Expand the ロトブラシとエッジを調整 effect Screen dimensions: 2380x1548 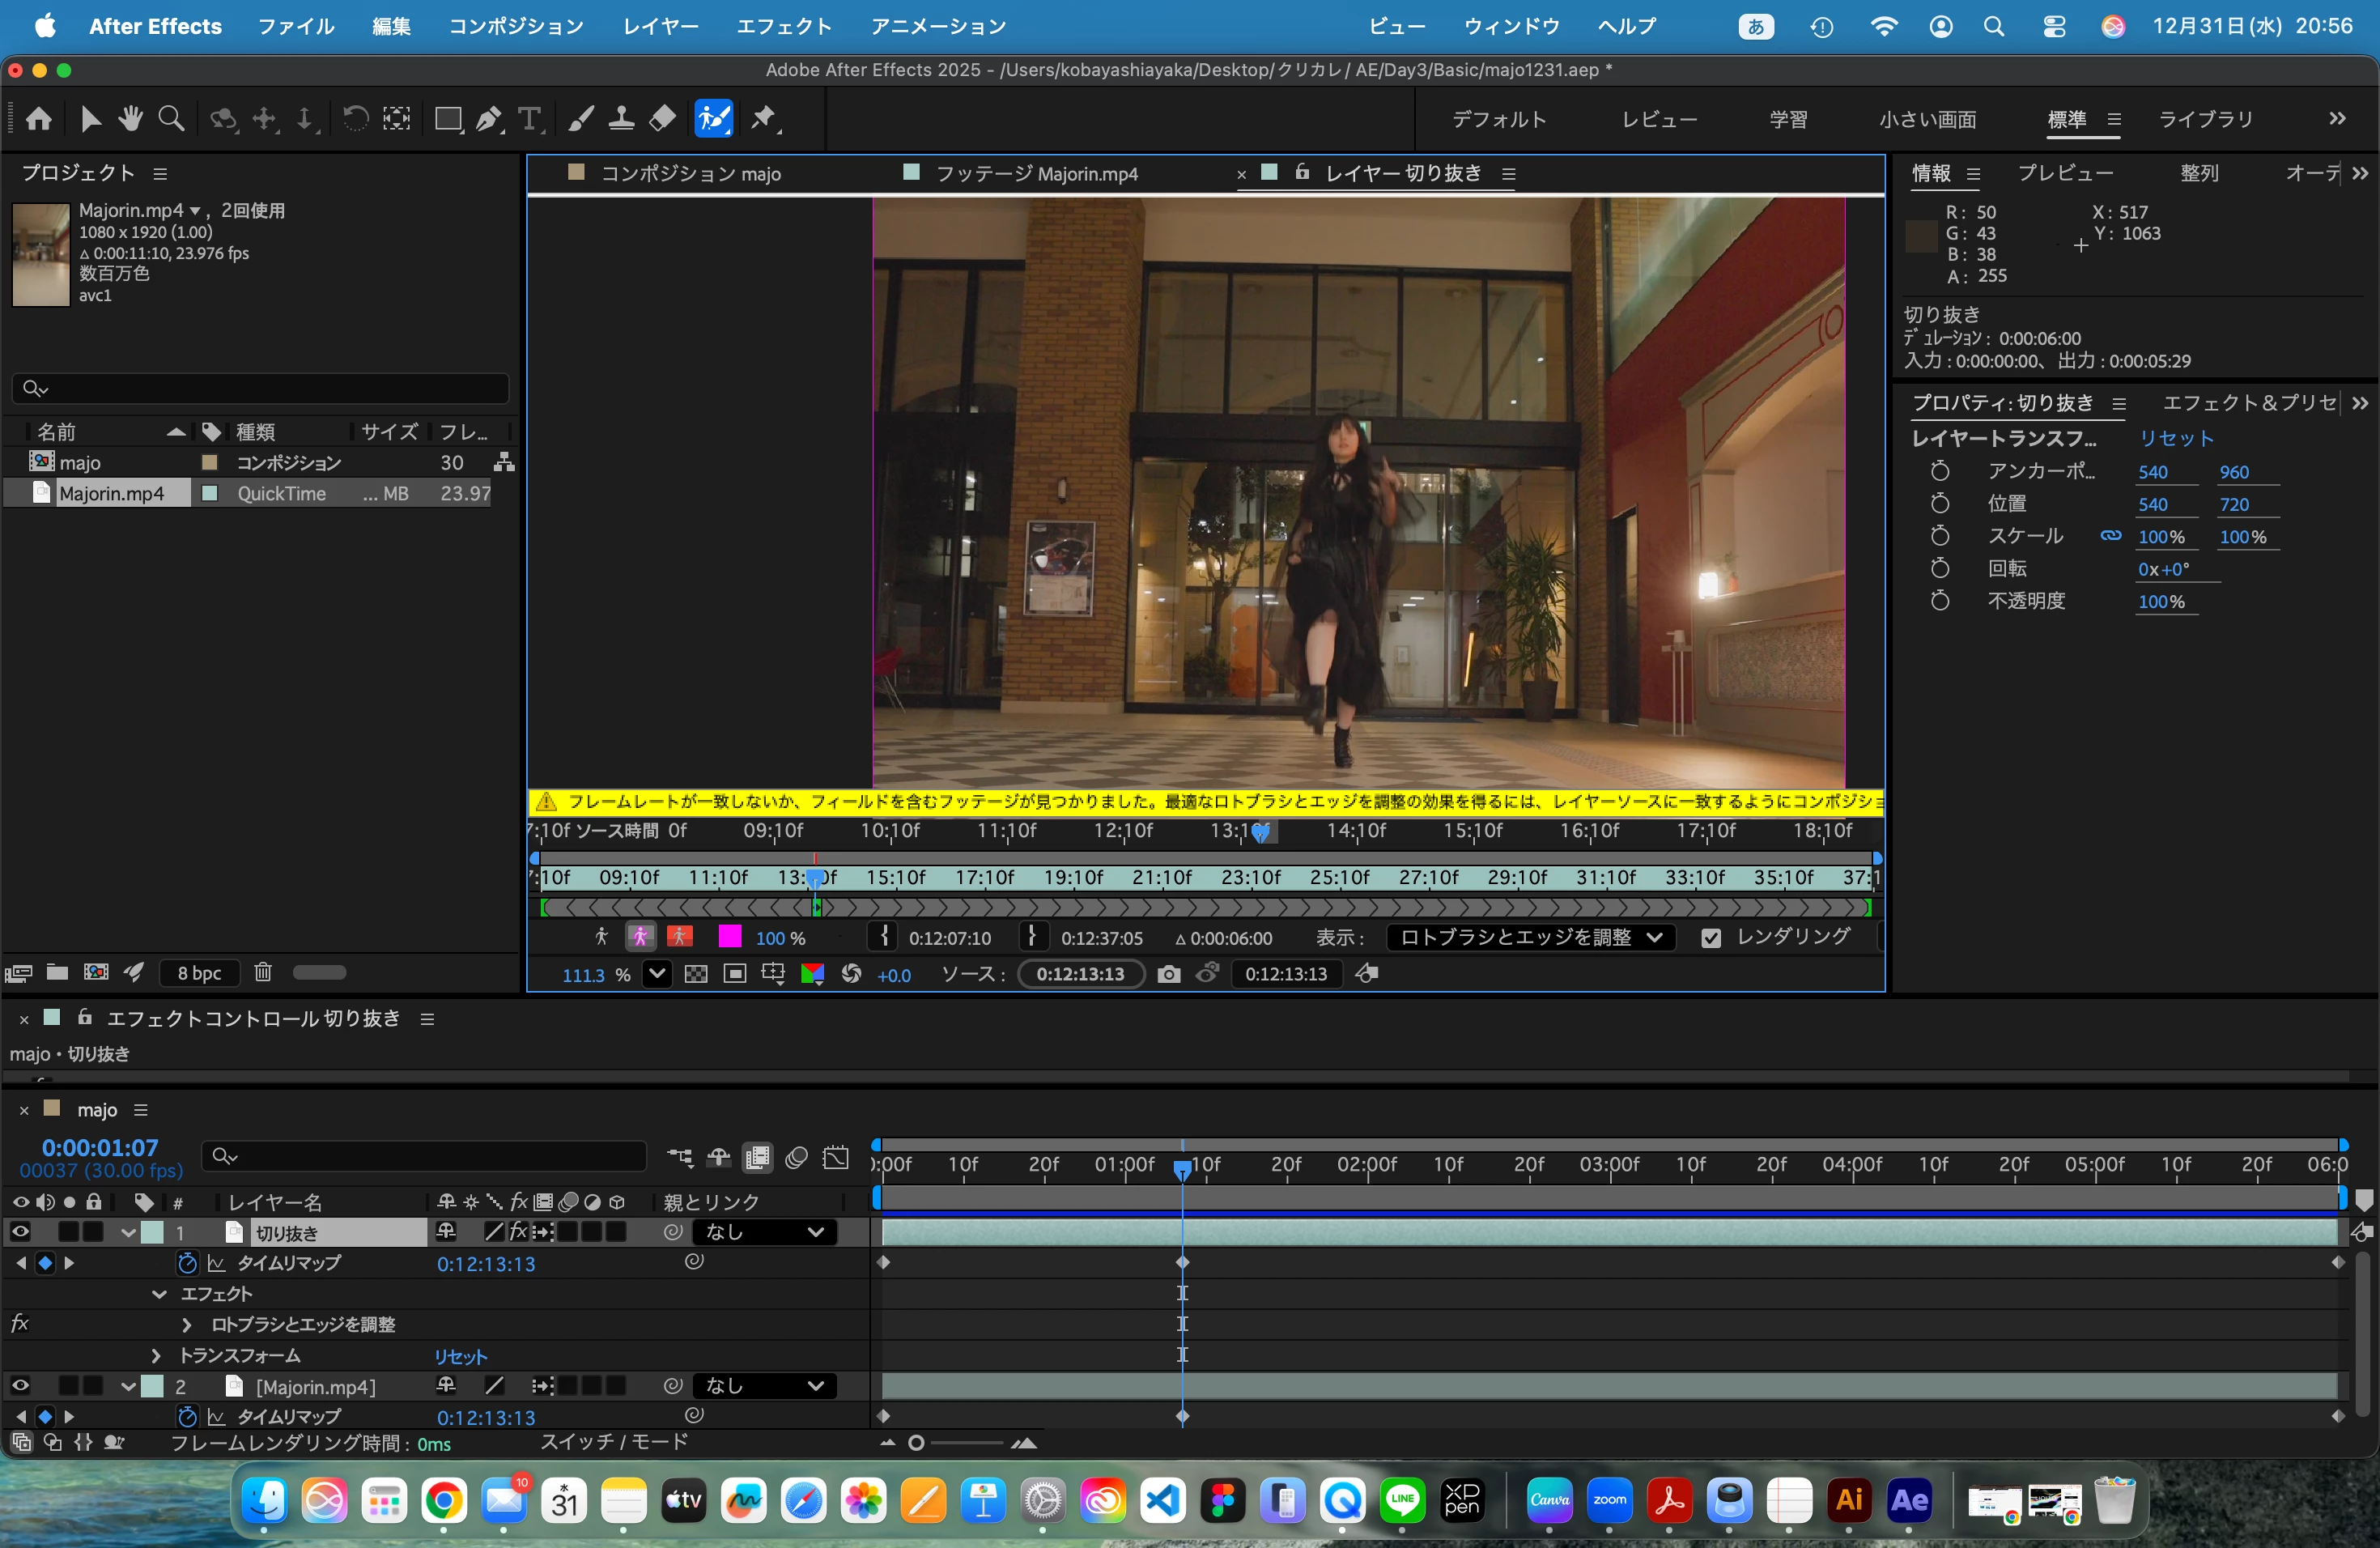click(x=186, y=1325)
